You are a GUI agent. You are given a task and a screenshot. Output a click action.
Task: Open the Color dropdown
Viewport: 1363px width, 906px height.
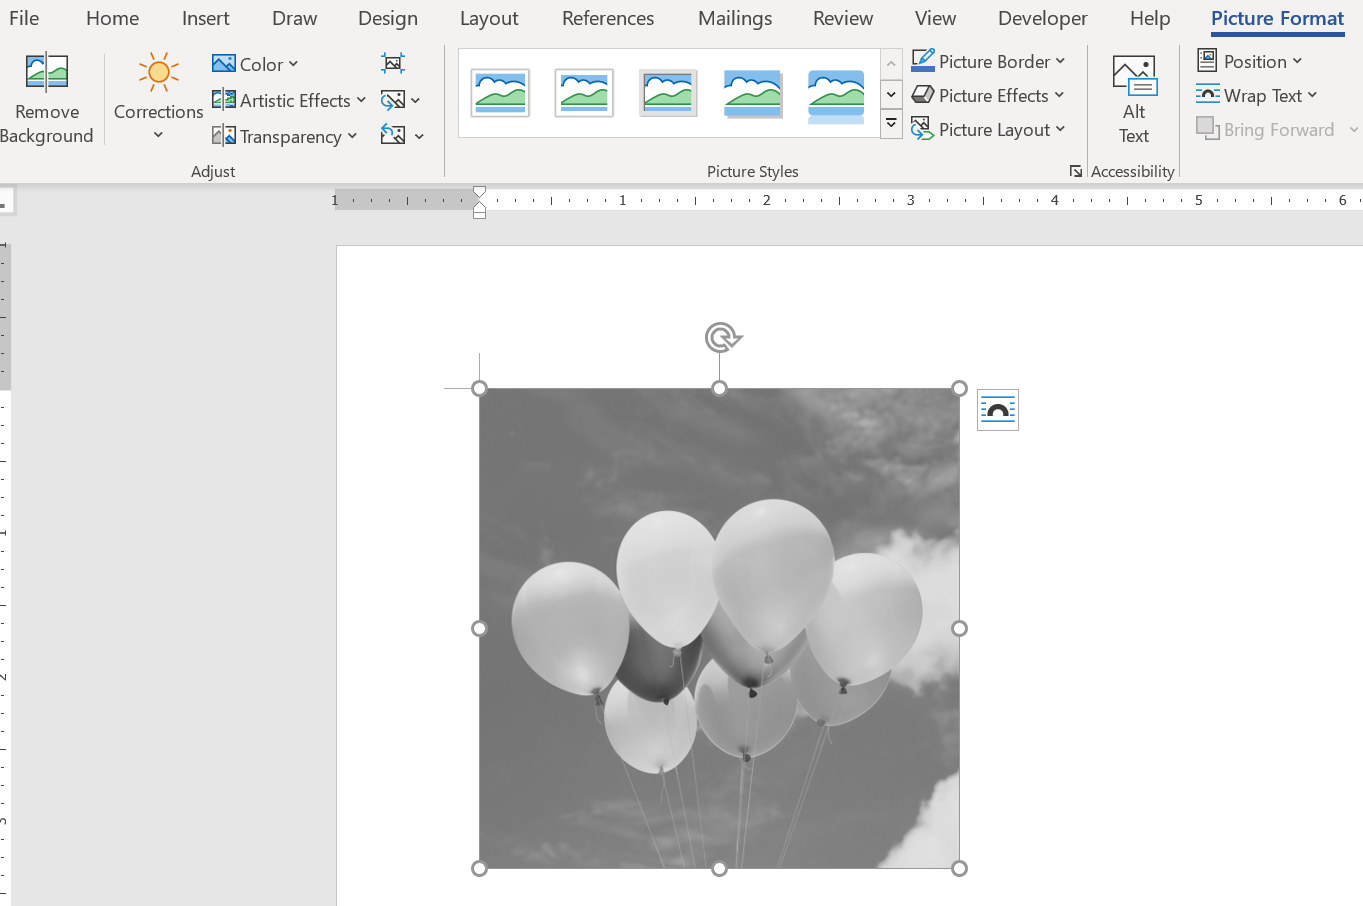click(255, 64)
